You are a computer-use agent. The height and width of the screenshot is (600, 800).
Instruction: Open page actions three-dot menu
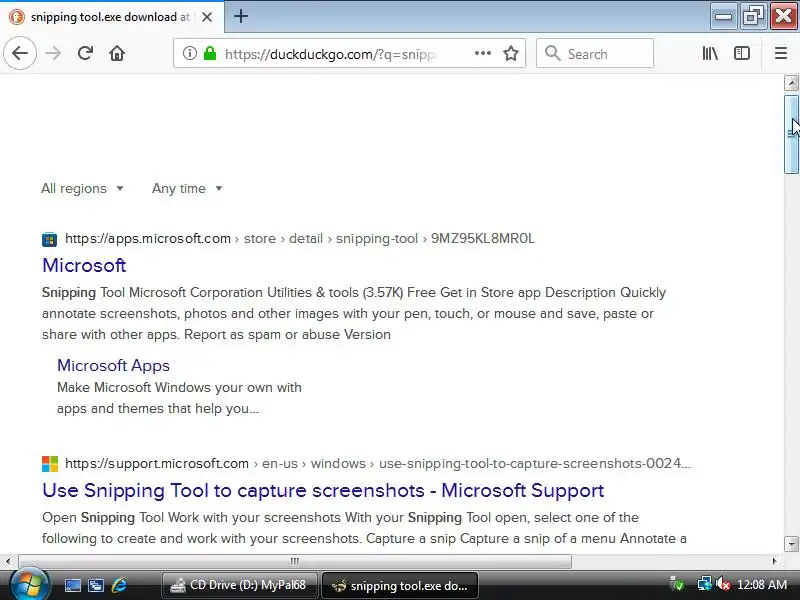pyautogui.click(x=483, y=53)
